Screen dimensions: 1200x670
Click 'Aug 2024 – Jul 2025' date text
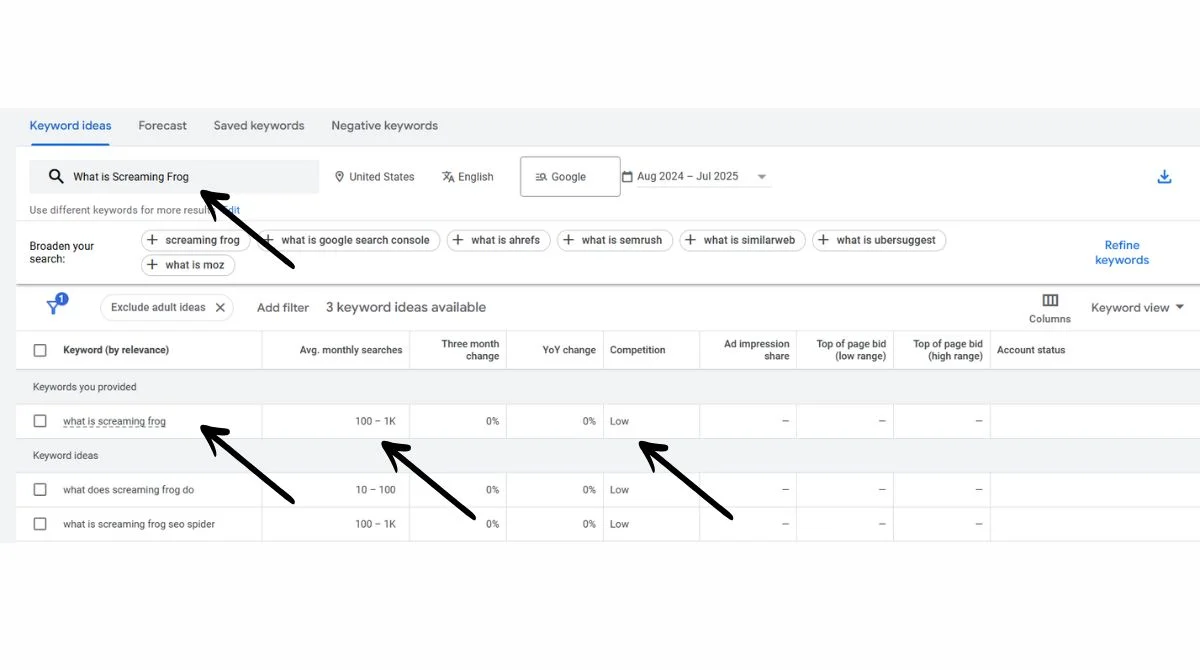click(688, 176)
